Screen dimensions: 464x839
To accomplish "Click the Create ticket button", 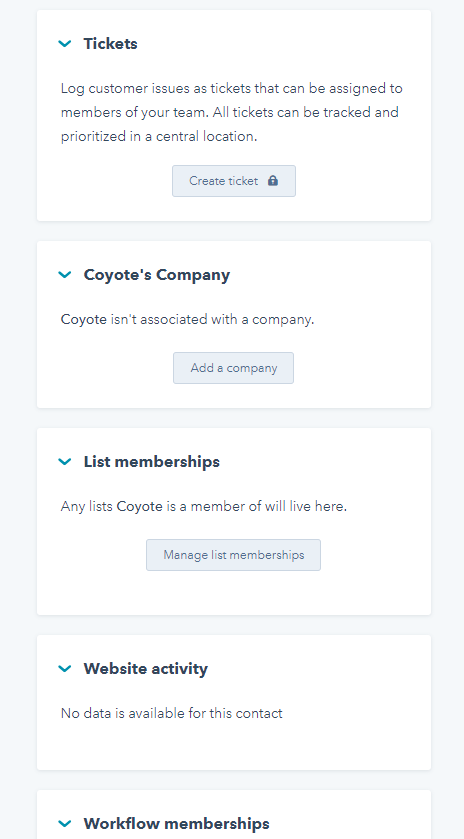I will click(x=234, y=181).
